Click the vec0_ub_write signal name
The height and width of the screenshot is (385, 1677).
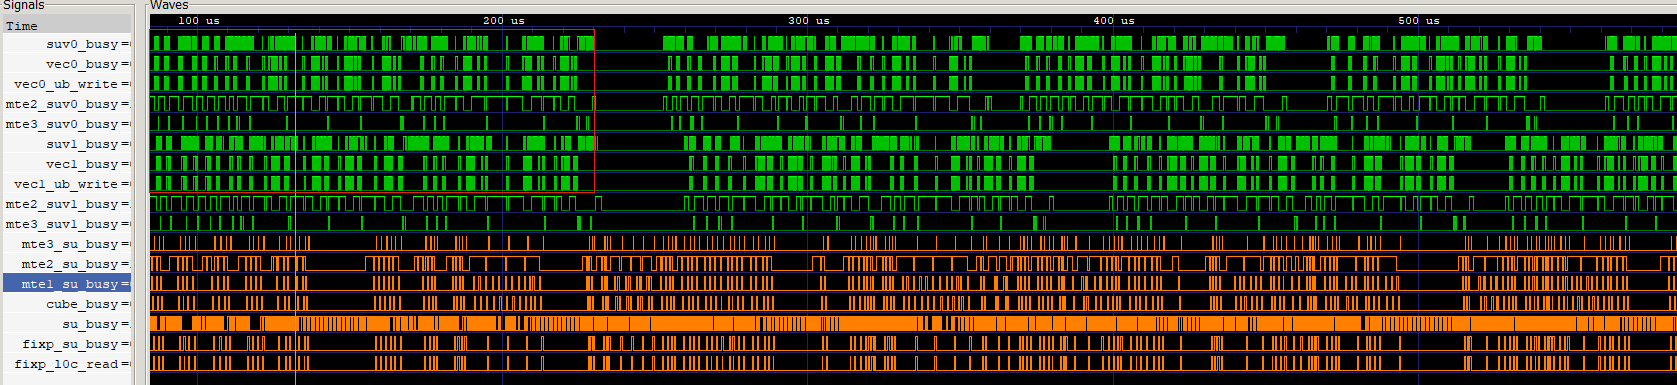tap(66, 84)
